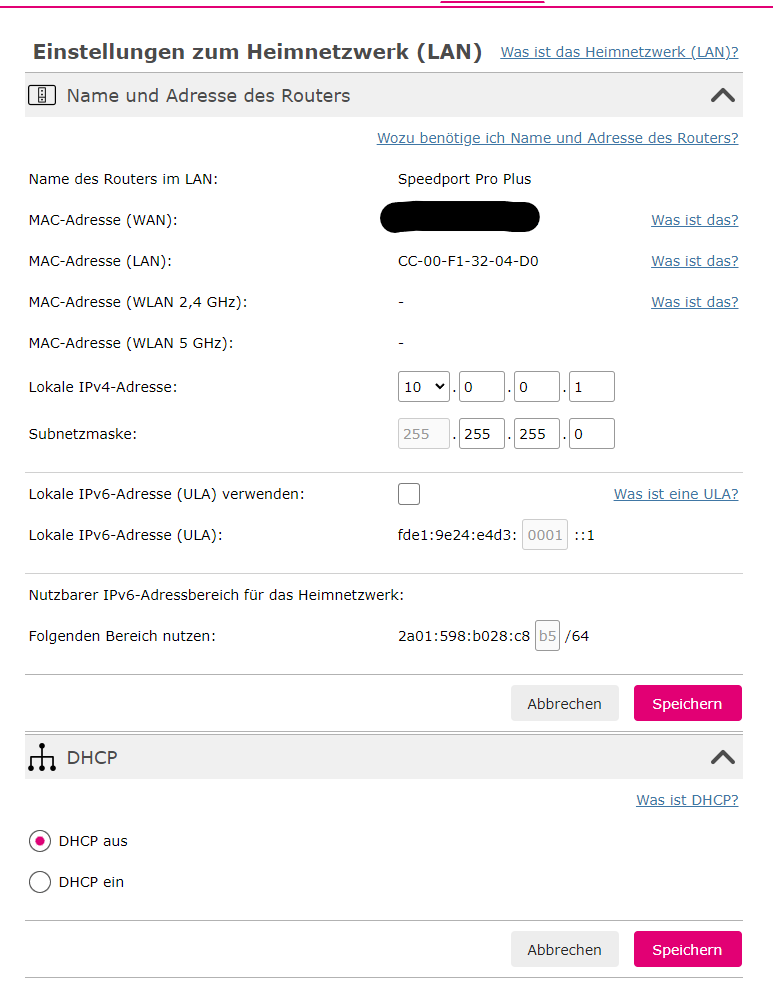Screen dimensions: 773x998
Task: Collapse the DHCP section chevron
Action: 722,758
